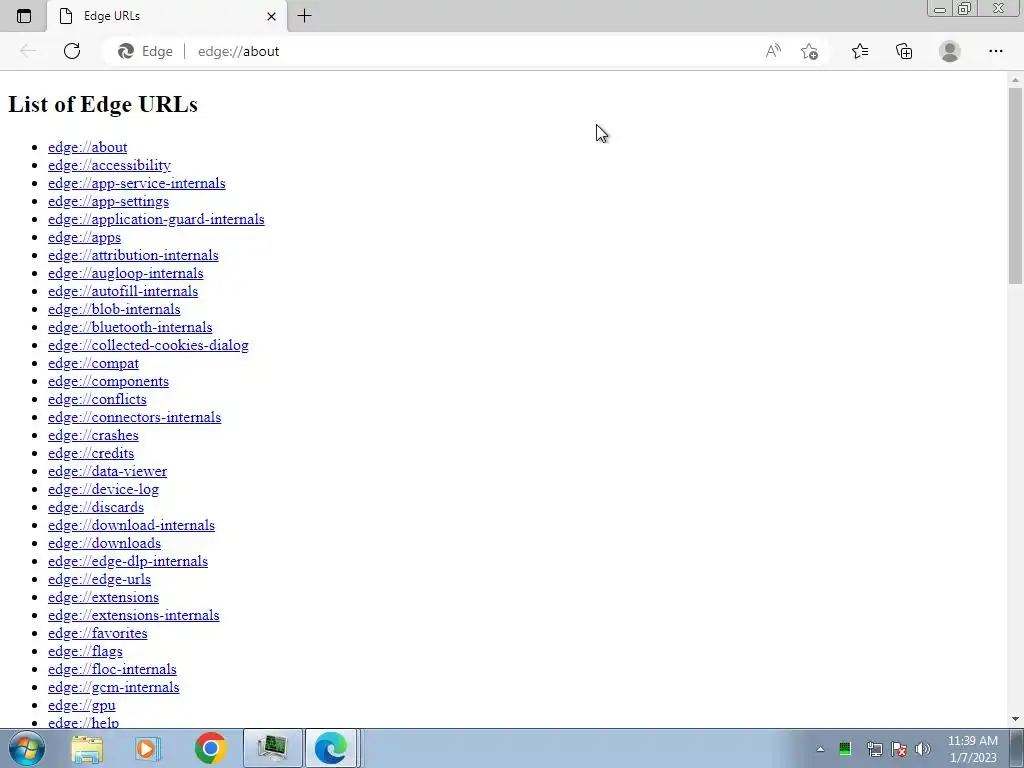This screenshot has width=1024, height=768.
Task: Open the edge://attribution-internals link
Action: (x=133, y=255)
